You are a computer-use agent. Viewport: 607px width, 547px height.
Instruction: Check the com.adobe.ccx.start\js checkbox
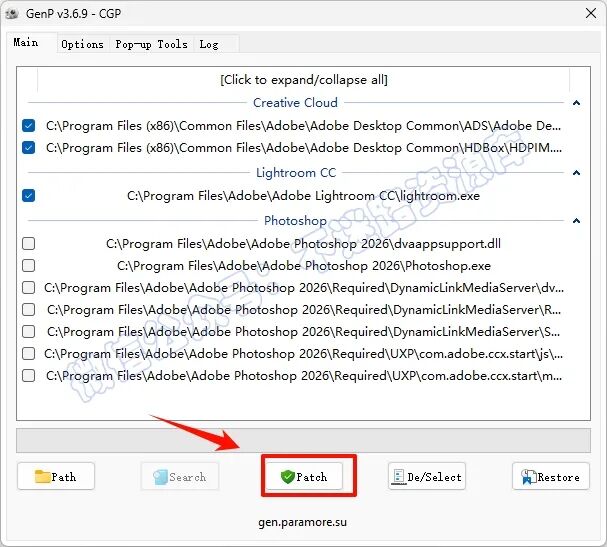29,353
